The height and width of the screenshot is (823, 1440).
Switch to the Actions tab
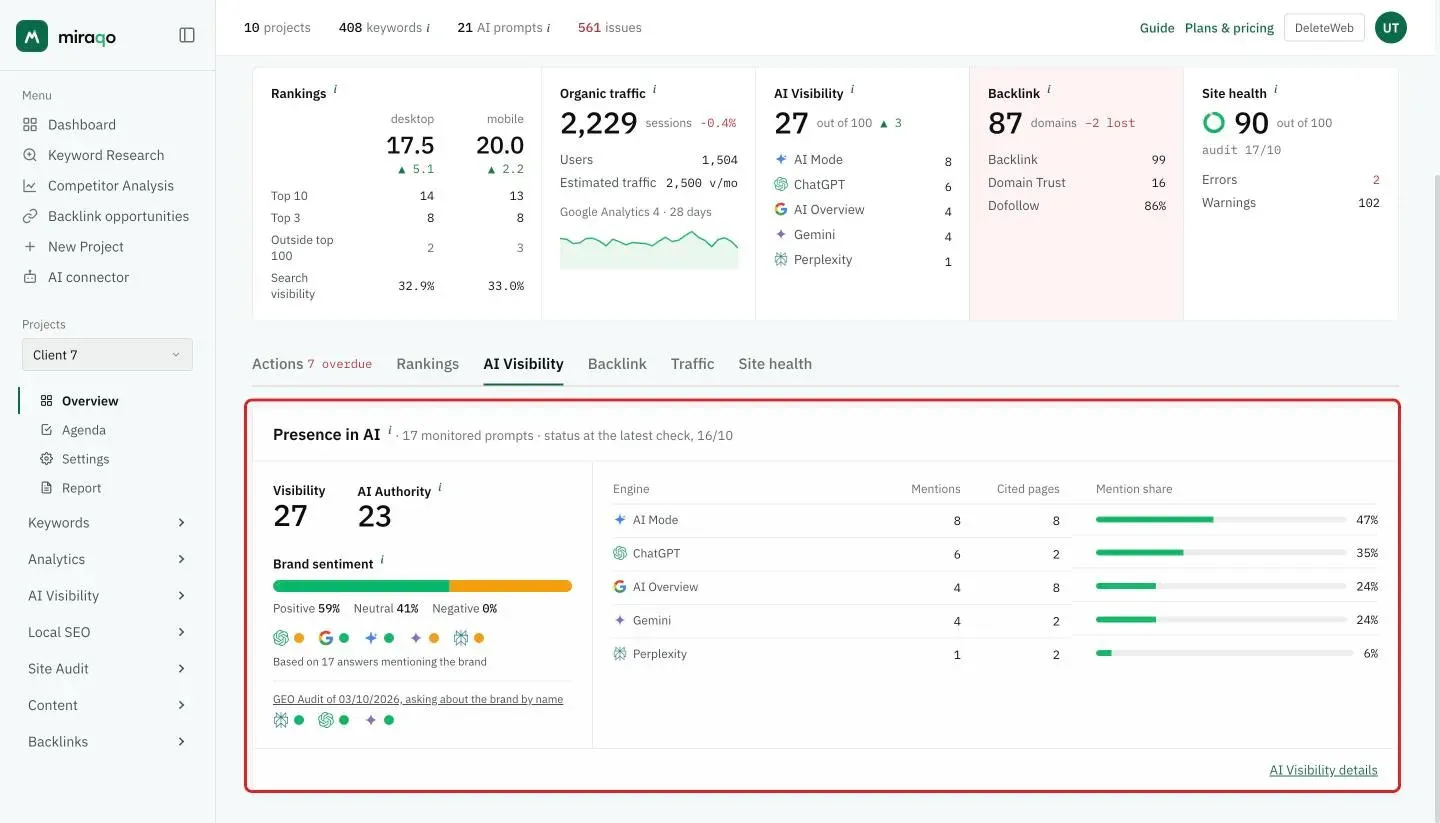coord(312,364)
